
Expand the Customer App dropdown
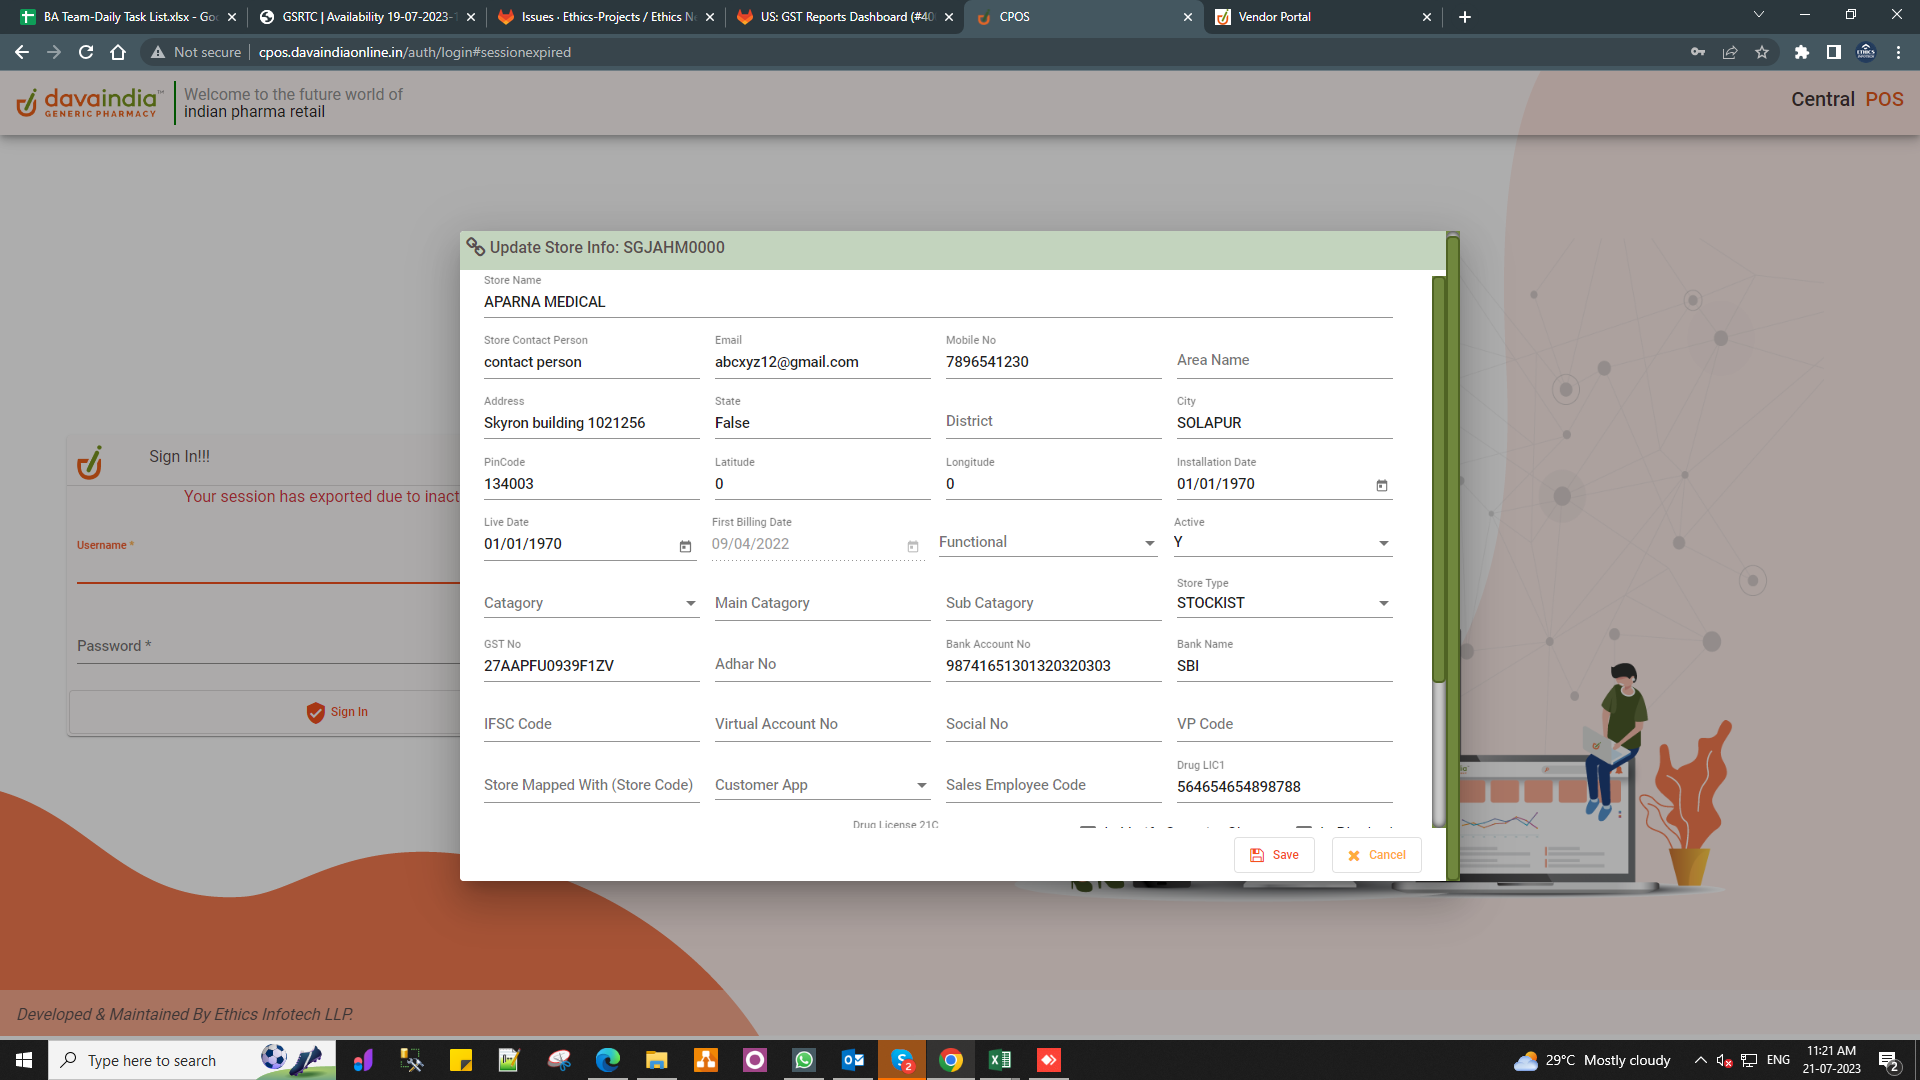[x=921, y=786]
